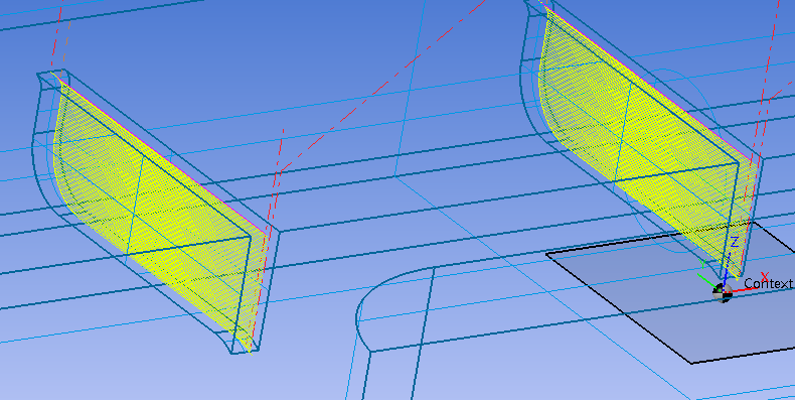The height and width of the screenshot is (400, 795).
Task: Click the red X axis label
Action: tap(765, 276)
